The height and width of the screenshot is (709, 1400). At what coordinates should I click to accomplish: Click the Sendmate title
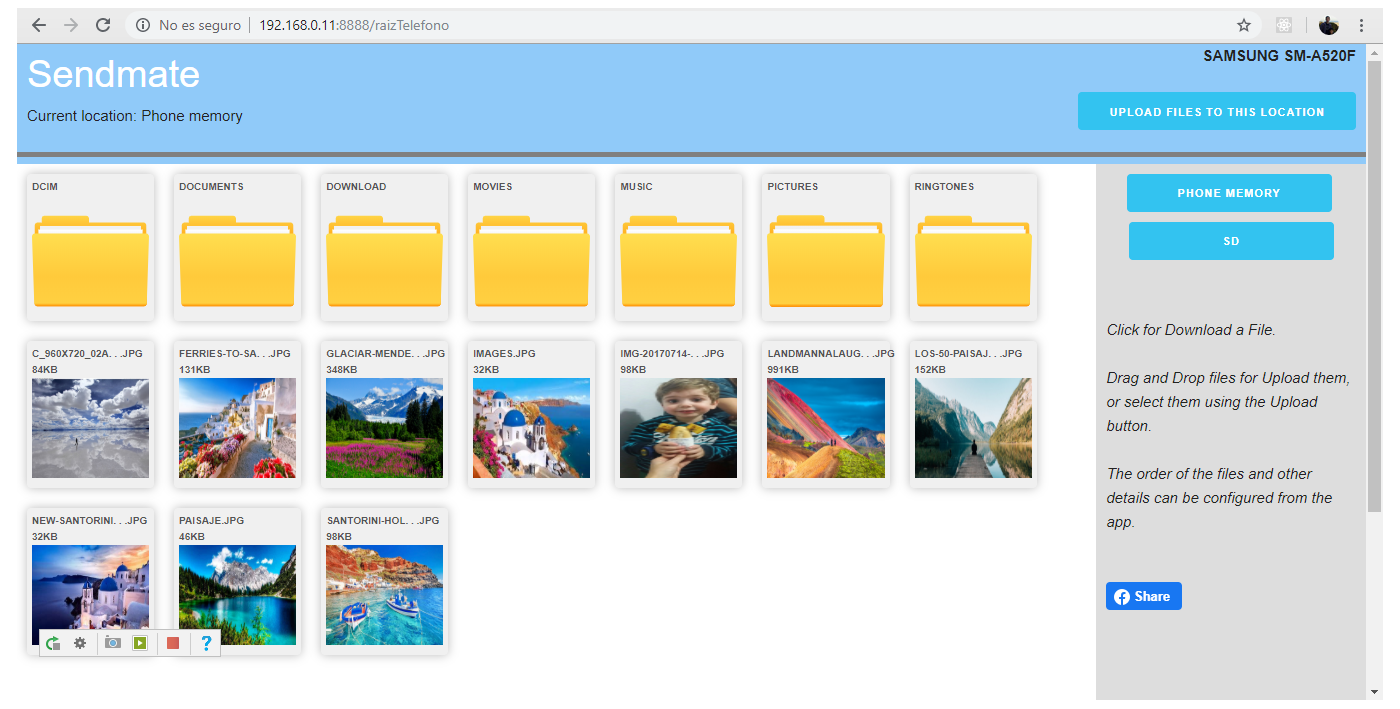click(114, 75)
